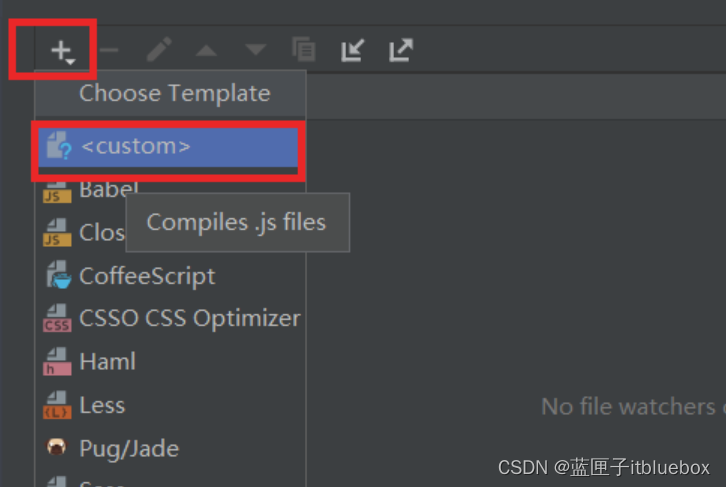The height and width of the screenshot is (487, 726).
Task: Click the Import icon in the toolbar
Action: click(352, 50)
